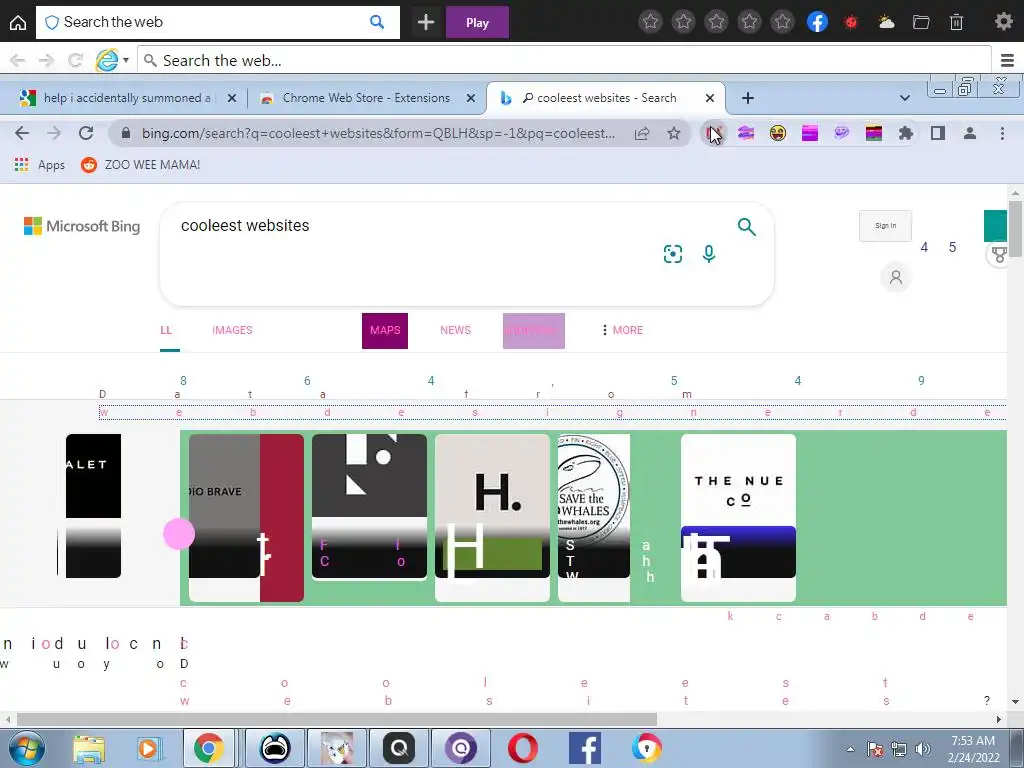Expand the tab search chevron

pos(904,98)
